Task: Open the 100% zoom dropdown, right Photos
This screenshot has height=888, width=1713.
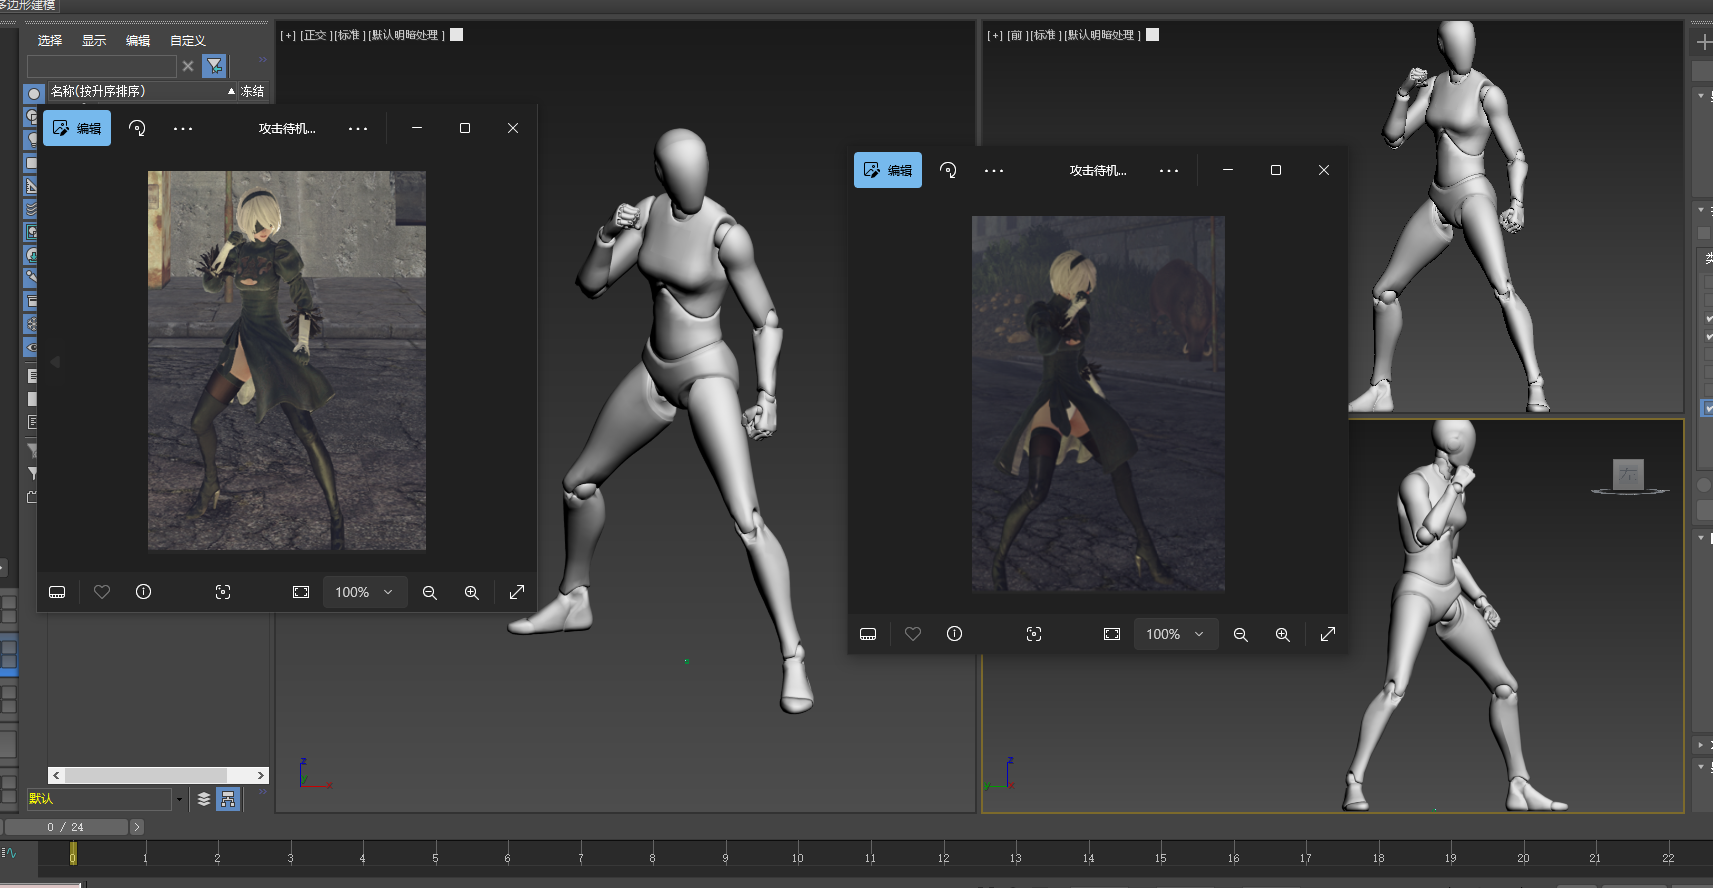Action: (x=1176, y=634)
